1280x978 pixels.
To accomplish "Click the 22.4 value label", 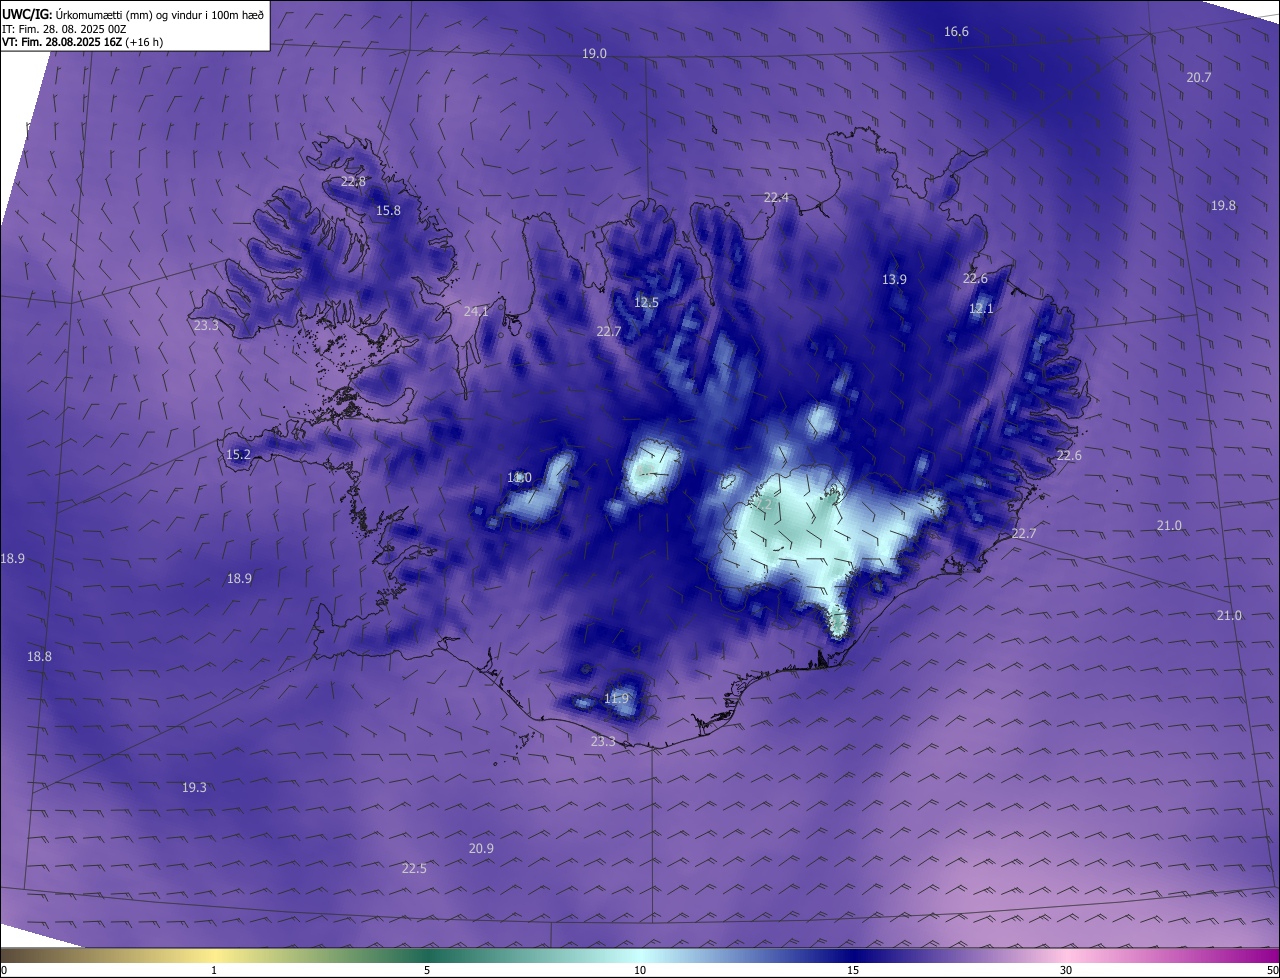I will (x=776, y=198).
